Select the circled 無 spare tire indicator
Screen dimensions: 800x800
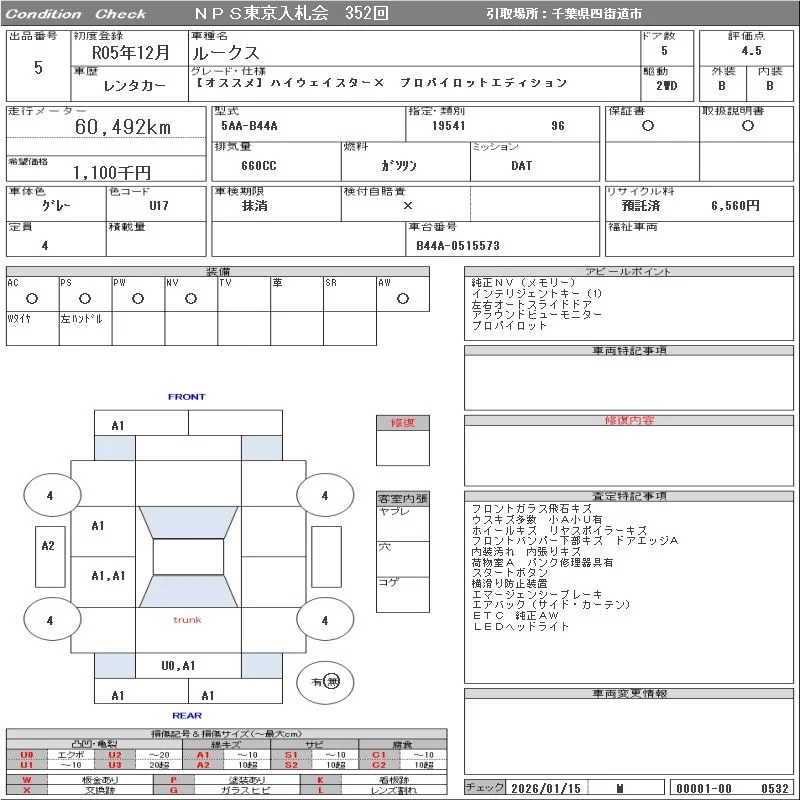click(x=331, y=681)
